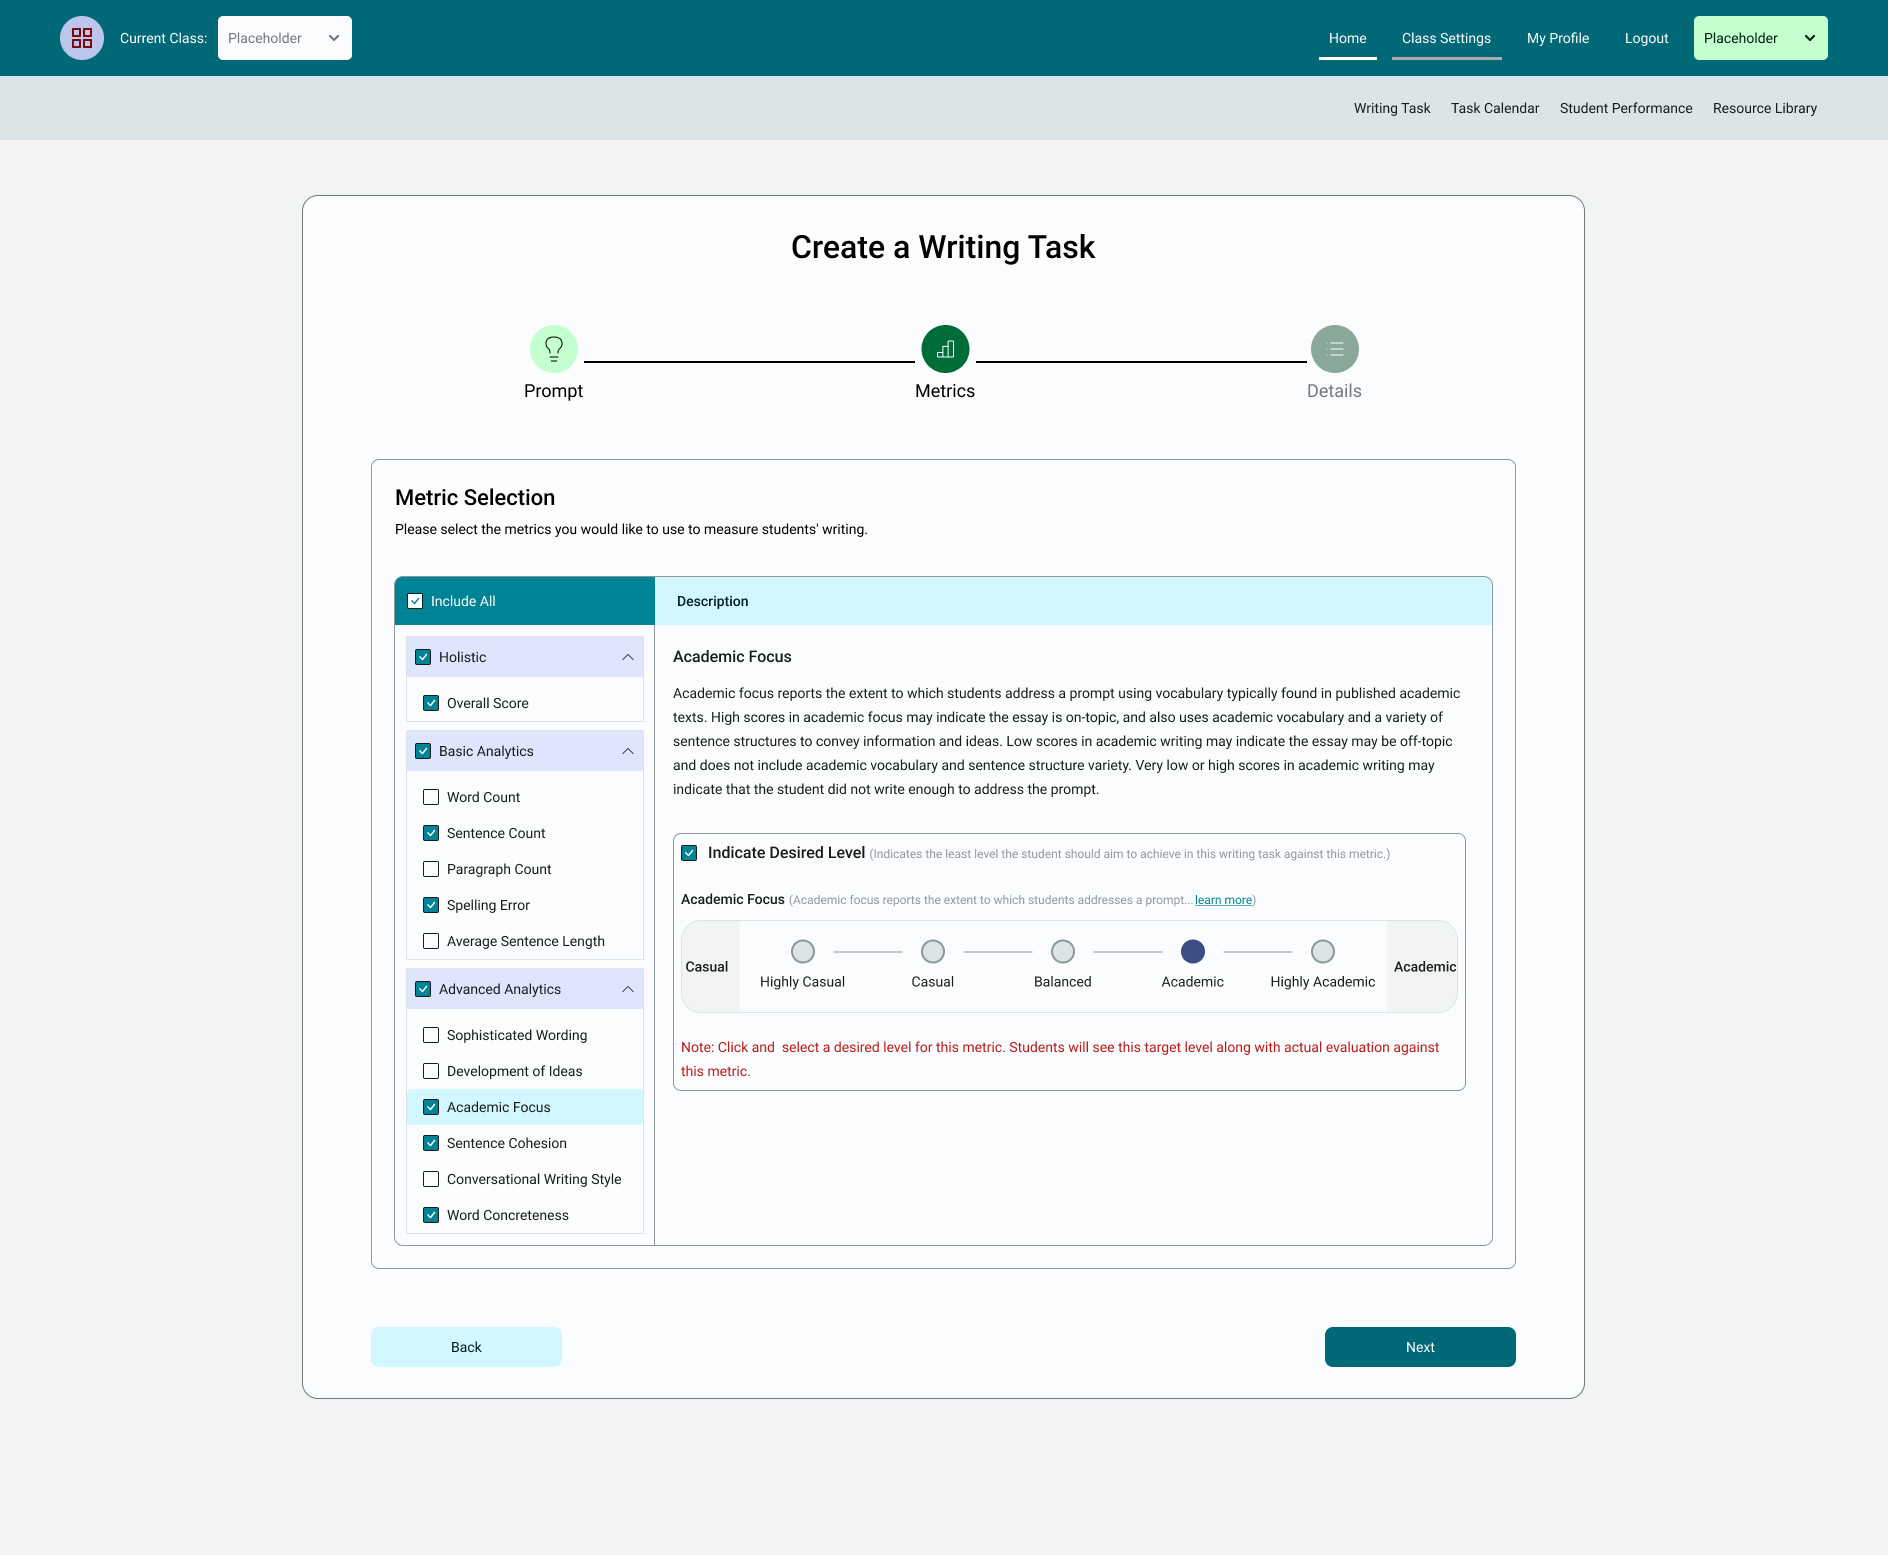Uncheck the Include All checkbox

coord(415,601)
